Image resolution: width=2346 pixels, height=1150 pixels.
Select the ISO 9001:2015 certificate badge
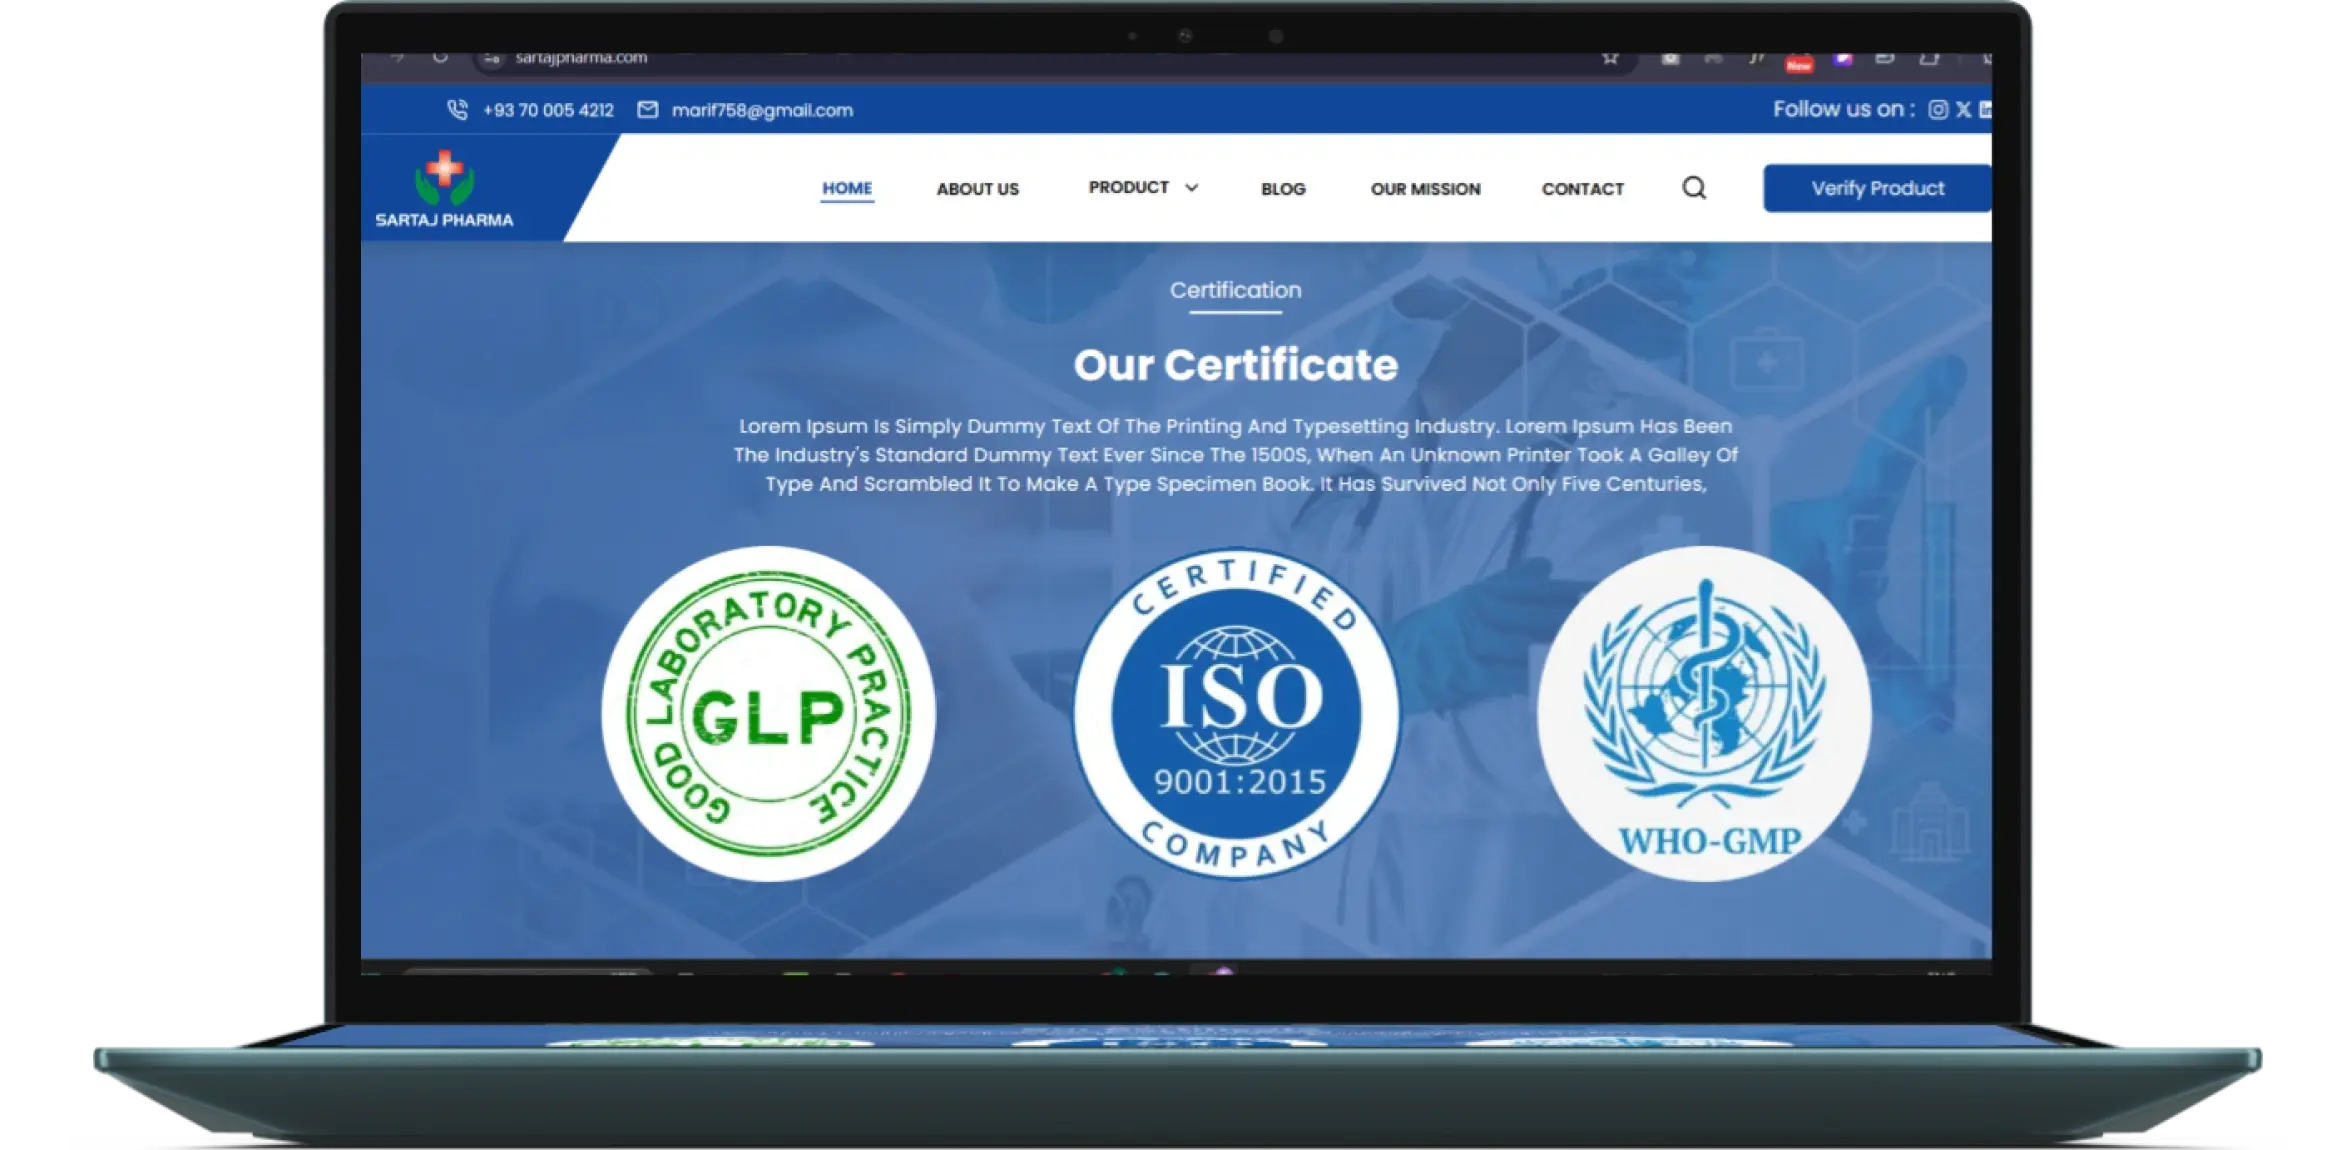1236,711
